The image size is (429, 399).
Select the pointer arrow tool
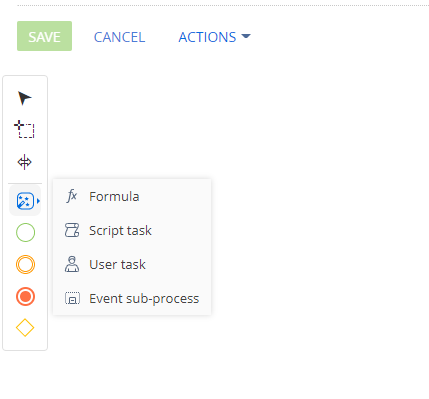tap(25, 98)
